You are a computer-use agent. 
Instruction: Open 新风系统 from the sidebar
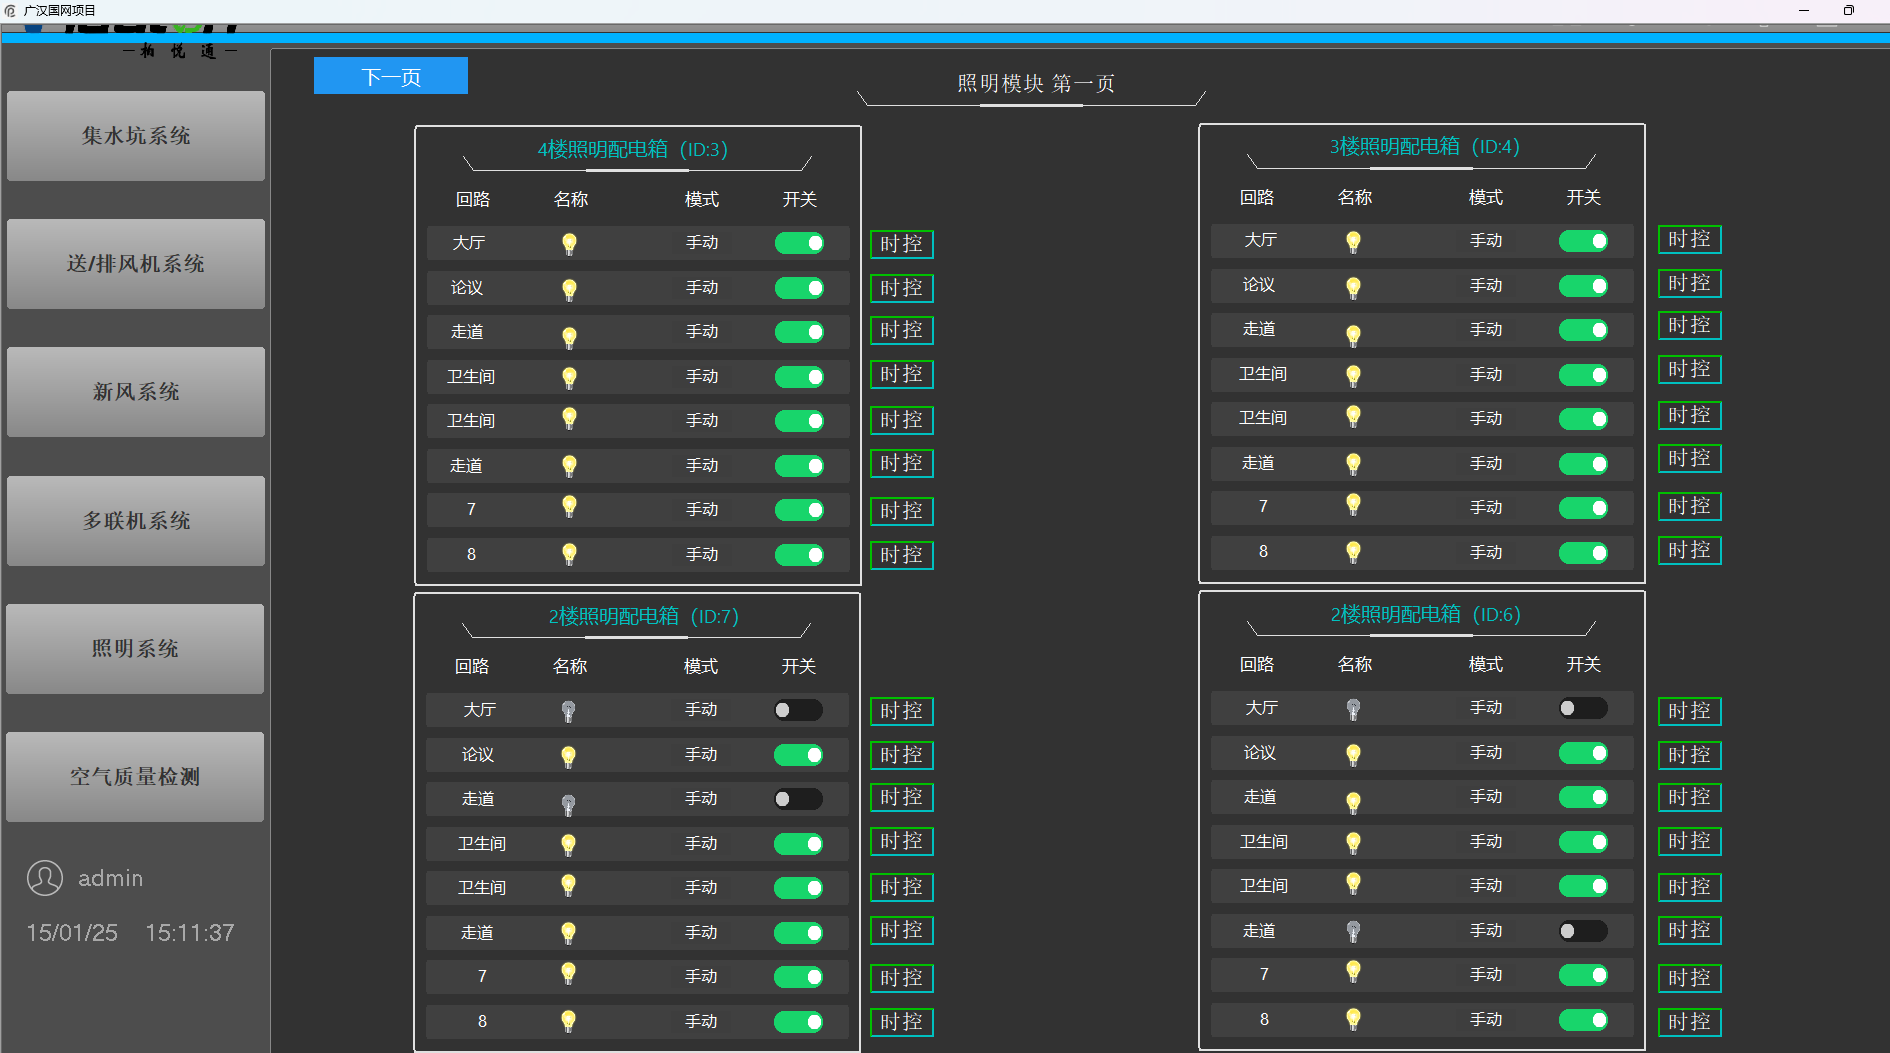pyautogui.click(x=136, y=392)
